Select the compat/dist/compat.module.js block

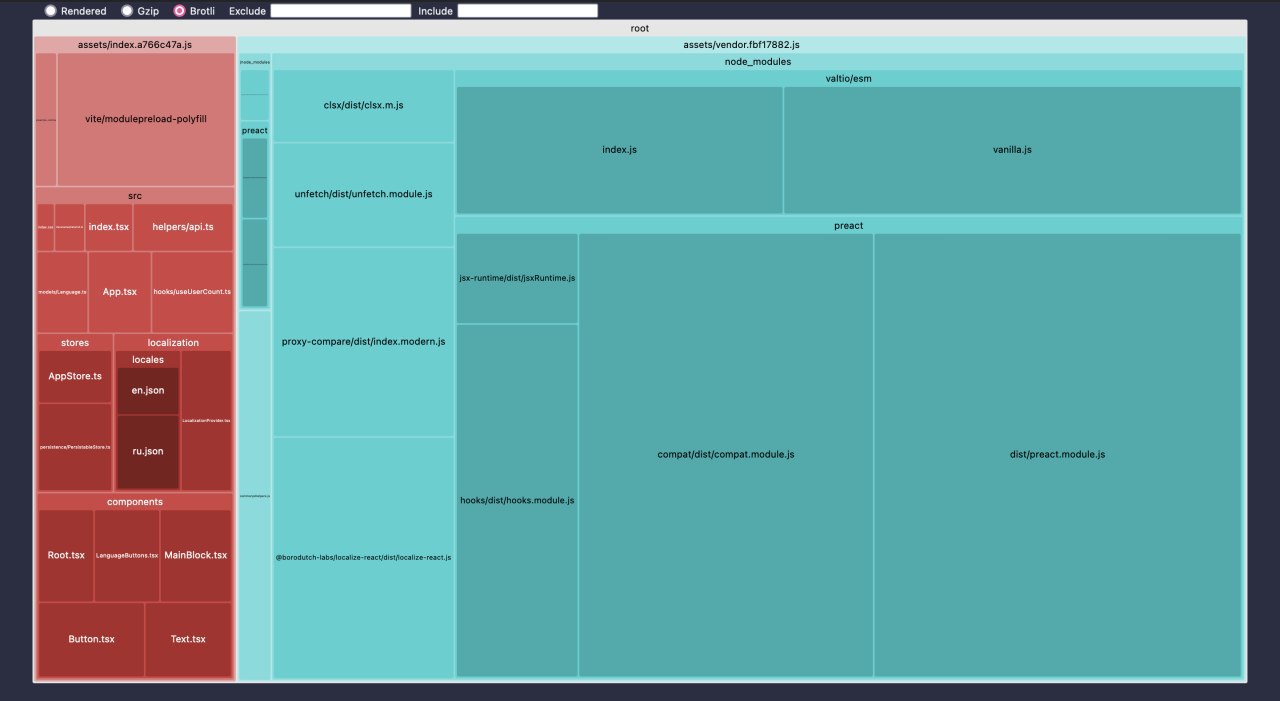click(726, 455)
